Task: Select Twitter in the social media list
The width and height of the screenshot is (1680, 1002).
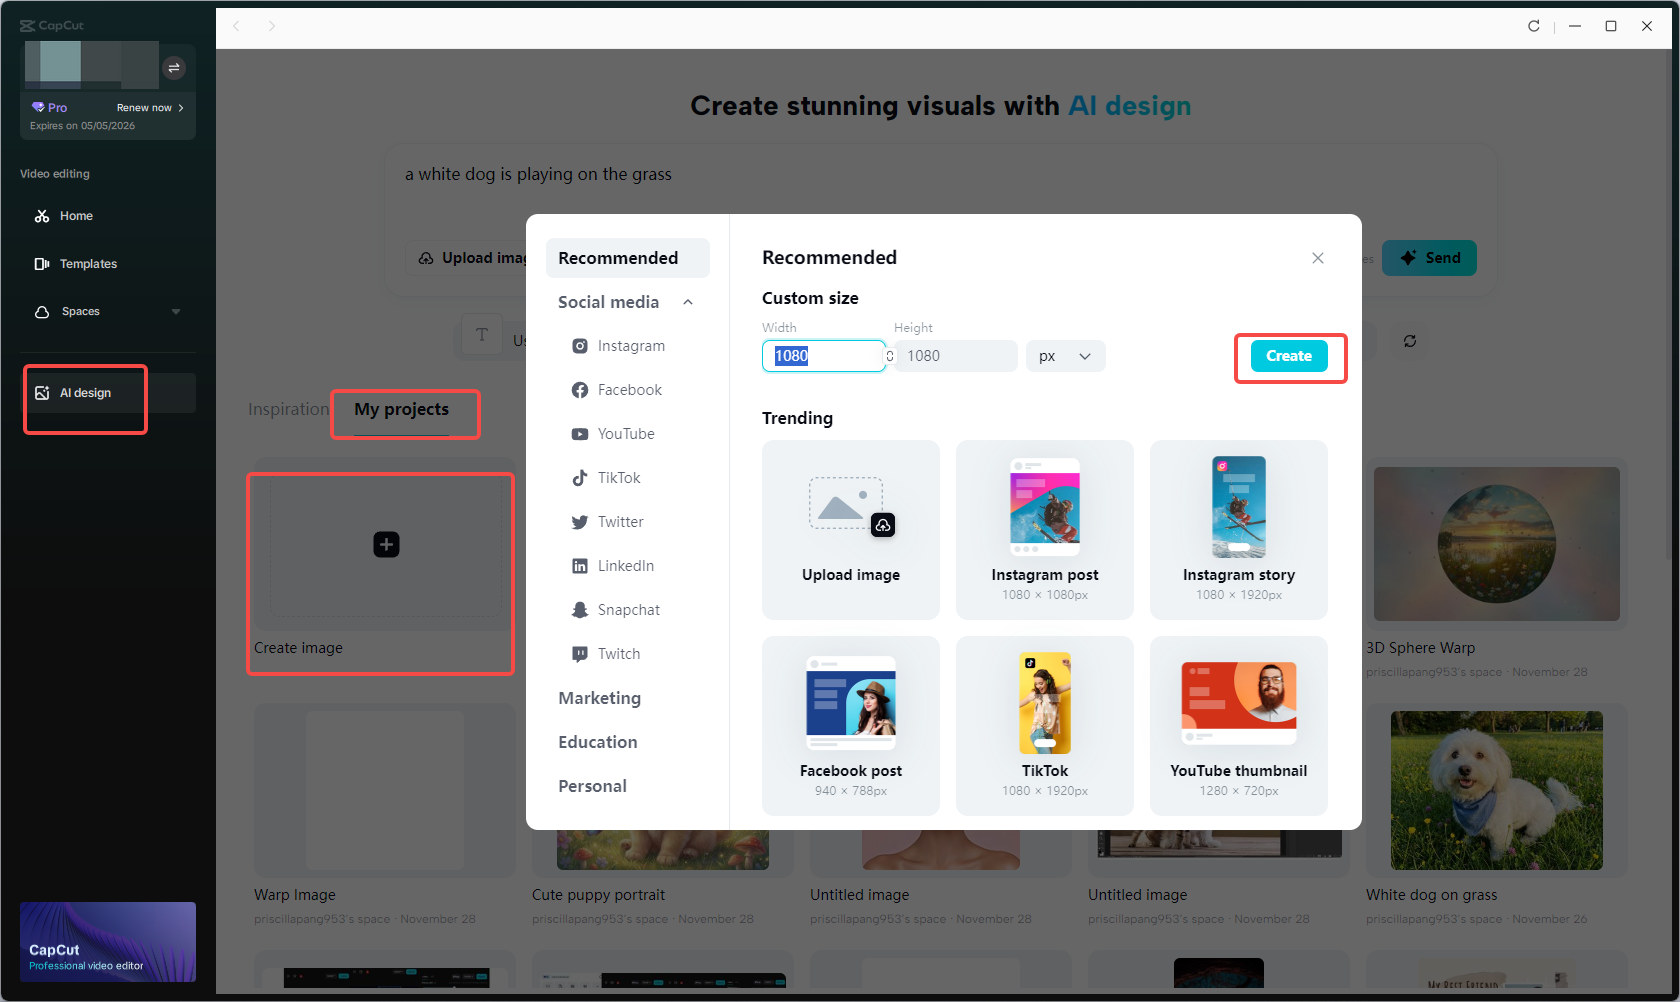Action: pyautogui.click(x=619, y=521)
